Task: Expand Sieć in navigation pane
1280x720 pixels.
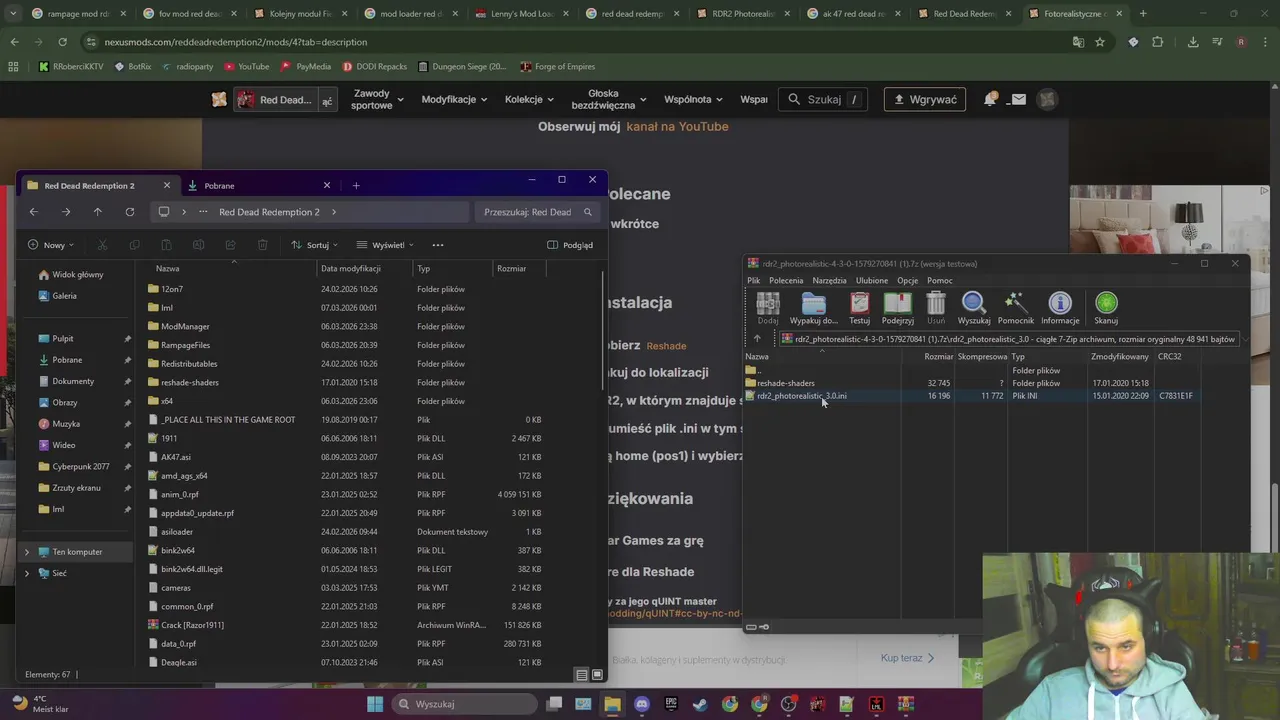Action: pos(27,573)
